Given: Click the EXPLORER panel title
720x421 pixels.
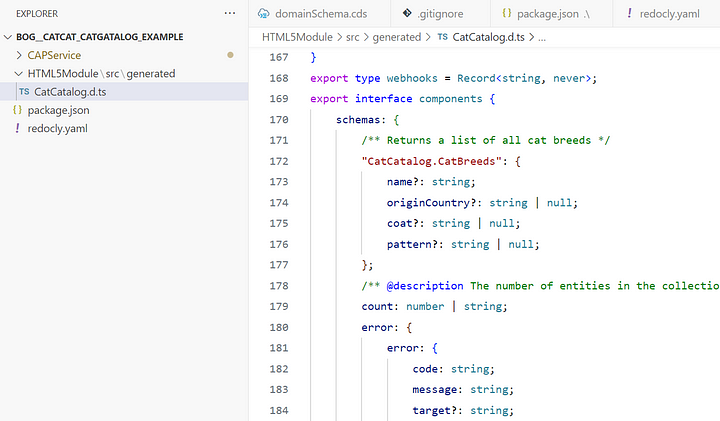Looking at the screenshot, I should click(37, 14).
